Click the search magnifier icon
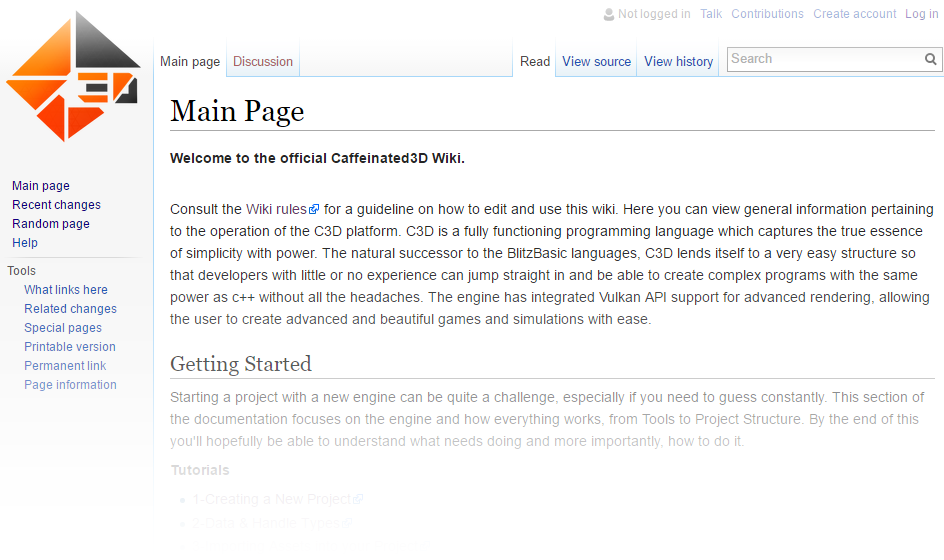 pyautogui.click(x=930, y=59)
